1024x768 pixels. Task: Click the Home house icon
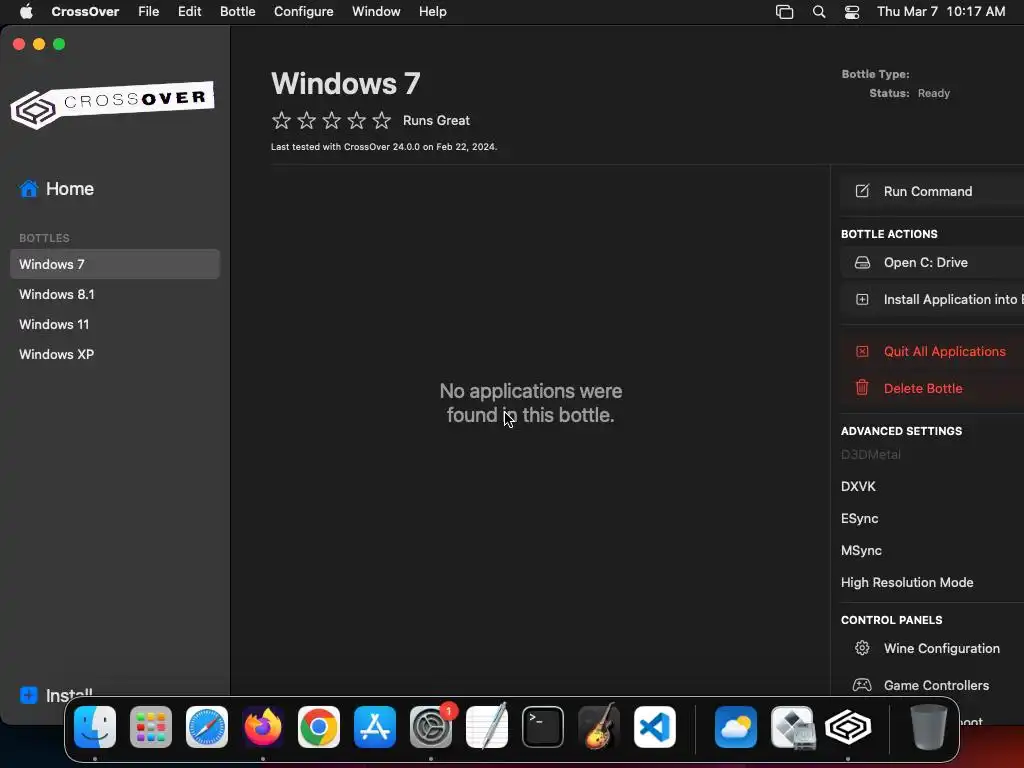[29, 189]
